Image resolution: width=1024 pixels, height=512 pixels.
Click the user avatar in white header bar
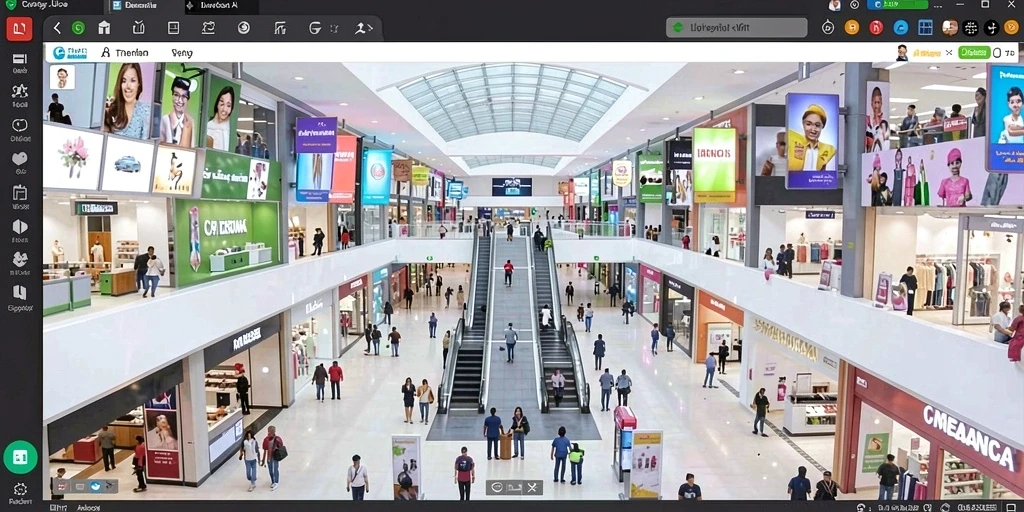(902, 52)
